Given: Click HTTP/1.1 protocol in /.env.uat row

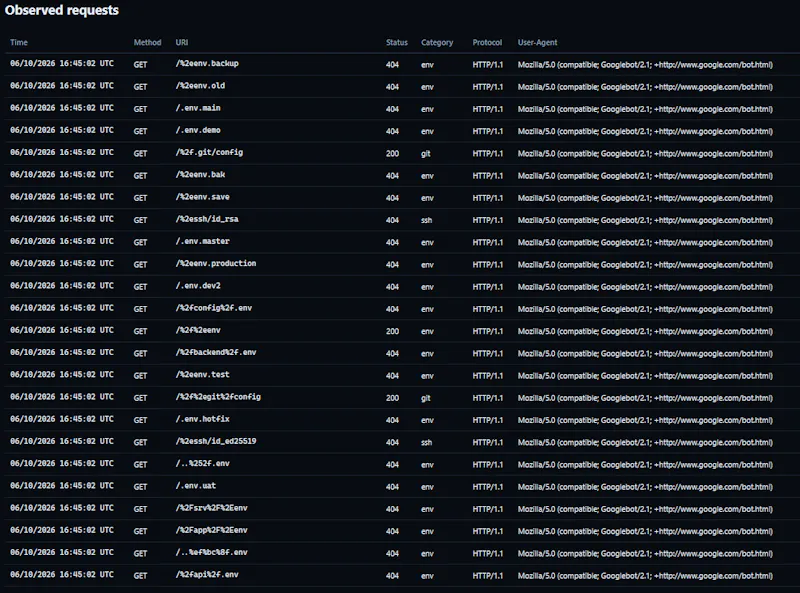Looking at the screenshot, I should [487, 487].
